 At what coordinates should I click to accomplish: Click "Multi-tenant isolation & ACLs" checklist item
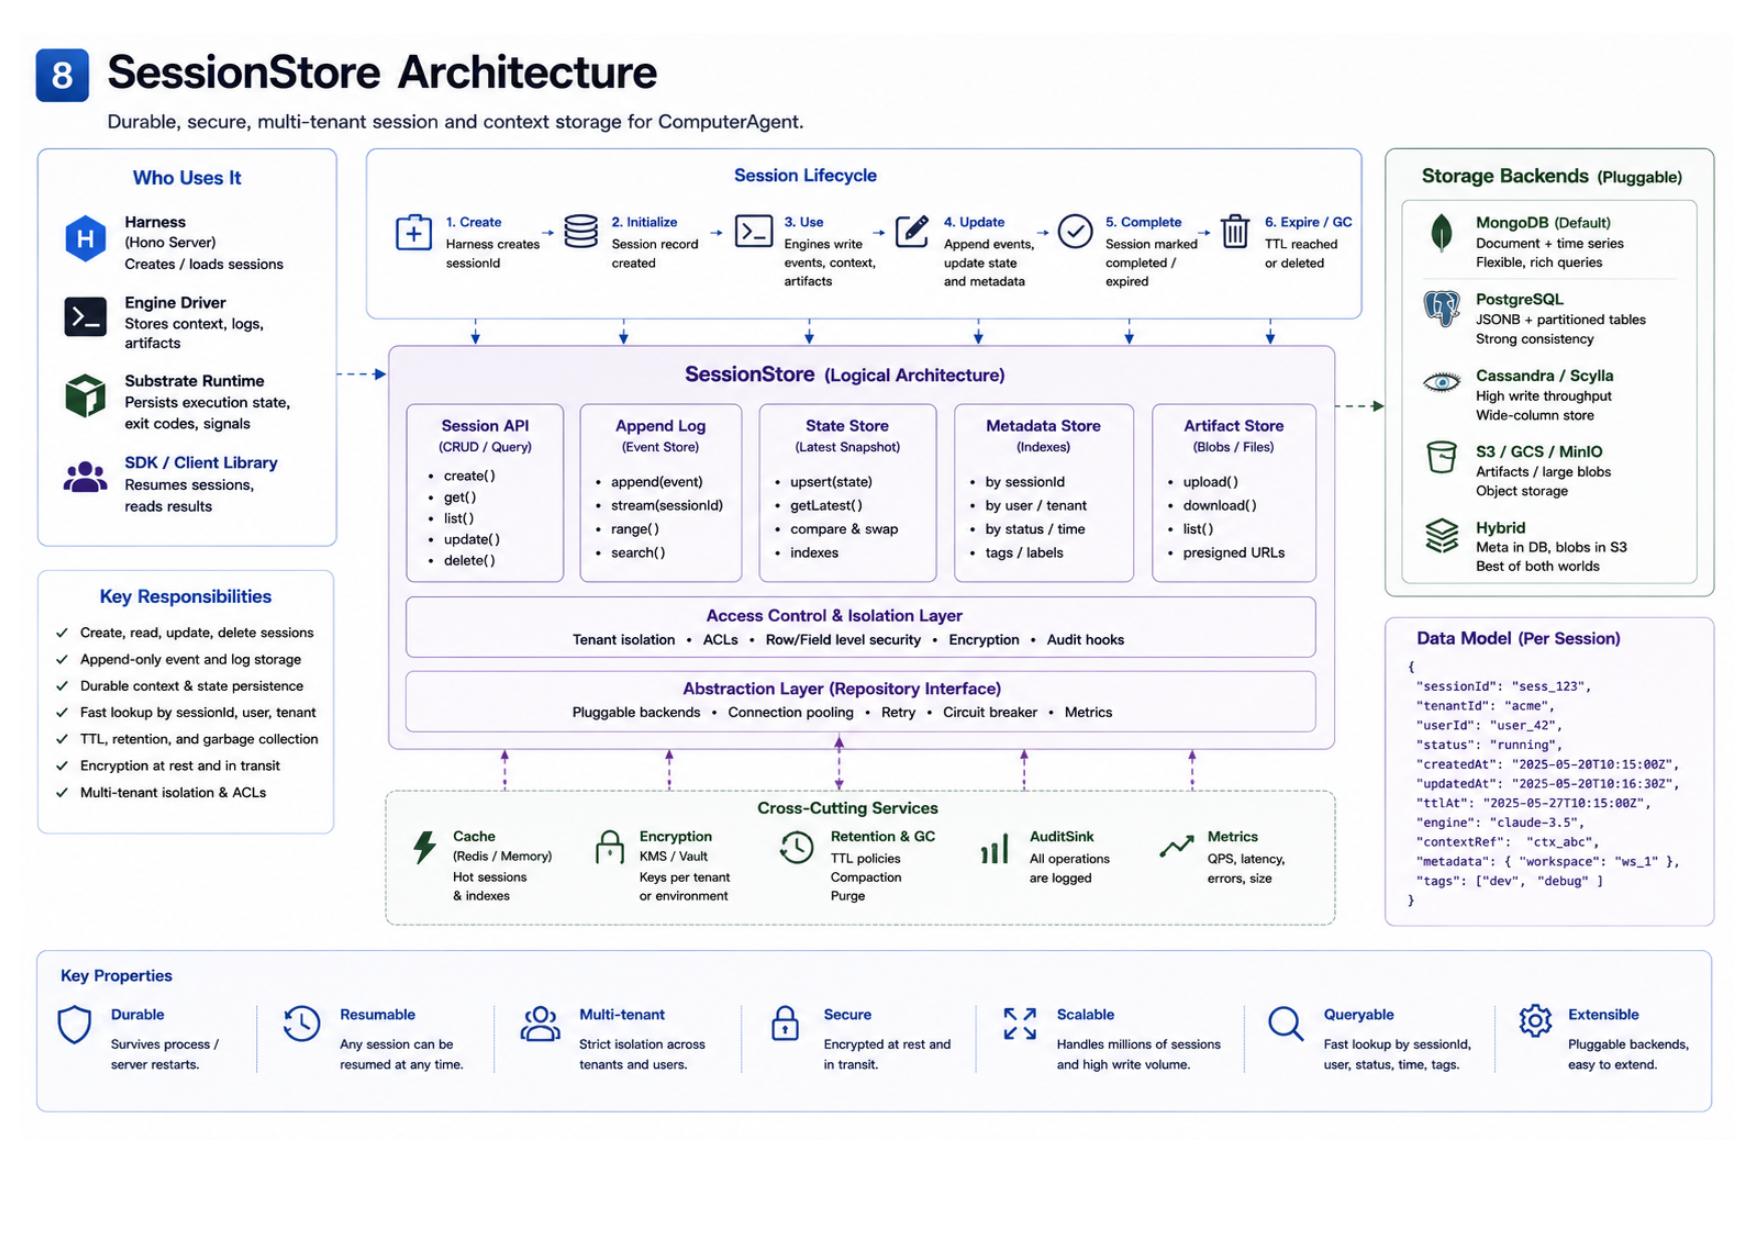pos(173,793)
